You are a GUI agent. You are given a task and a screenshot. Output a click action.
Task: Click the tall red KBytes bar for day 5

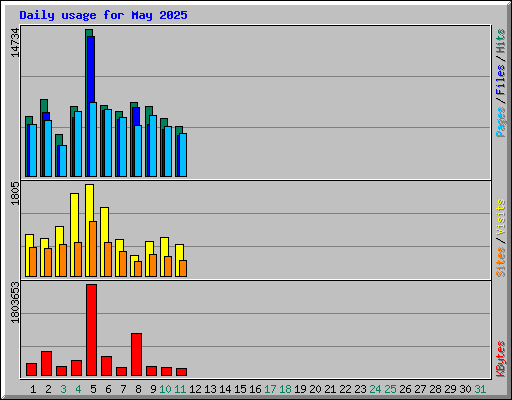(91, 330)
